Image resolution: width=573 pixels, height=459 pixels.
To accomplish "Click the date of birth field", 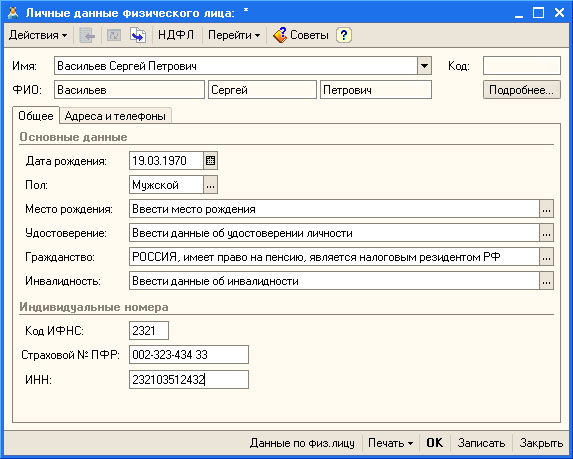I will tap(166, 161).
